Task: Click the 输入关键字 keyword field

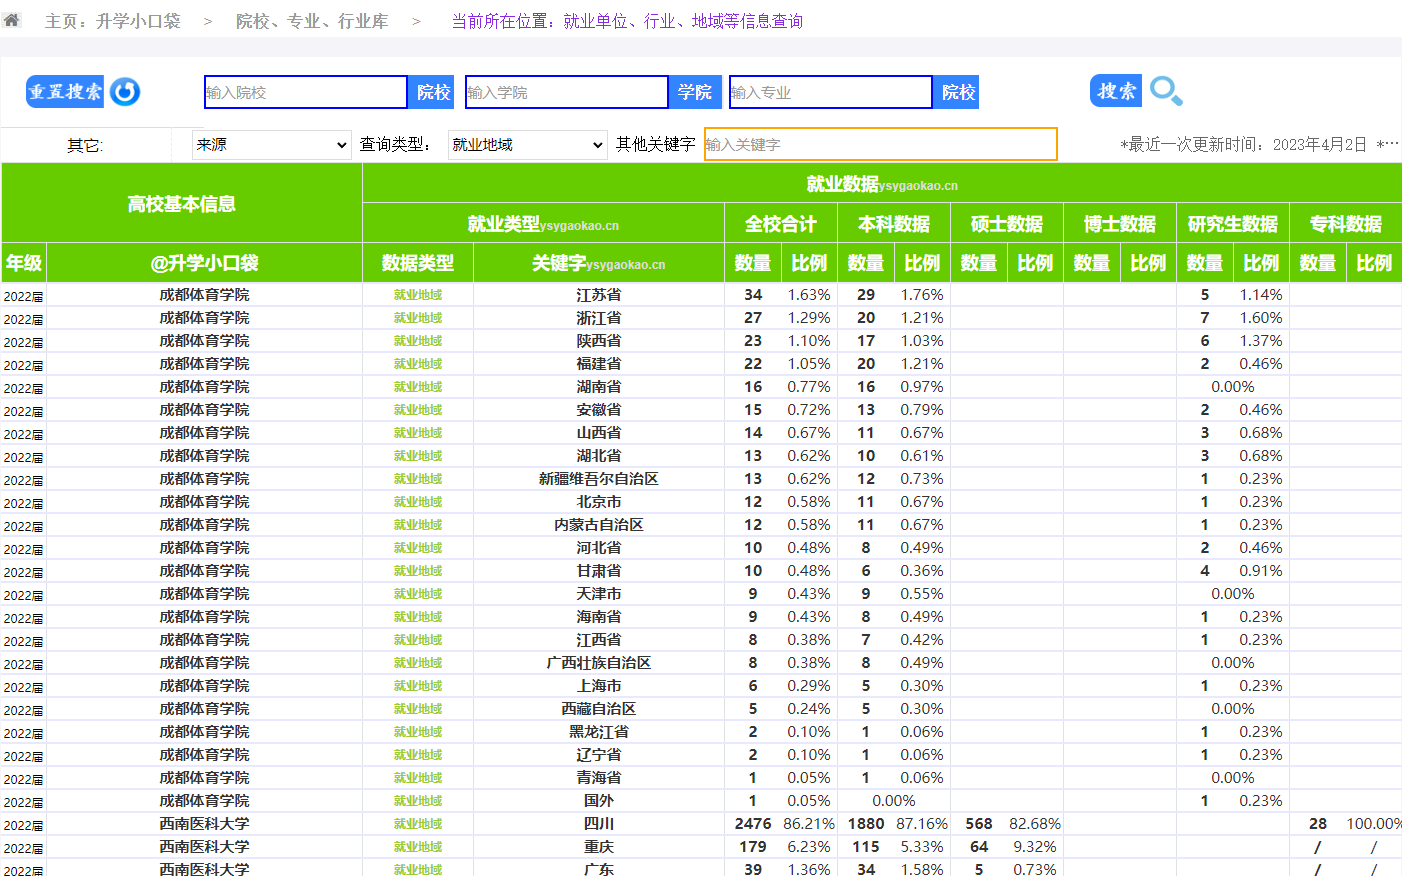Action: pos(880,144)
